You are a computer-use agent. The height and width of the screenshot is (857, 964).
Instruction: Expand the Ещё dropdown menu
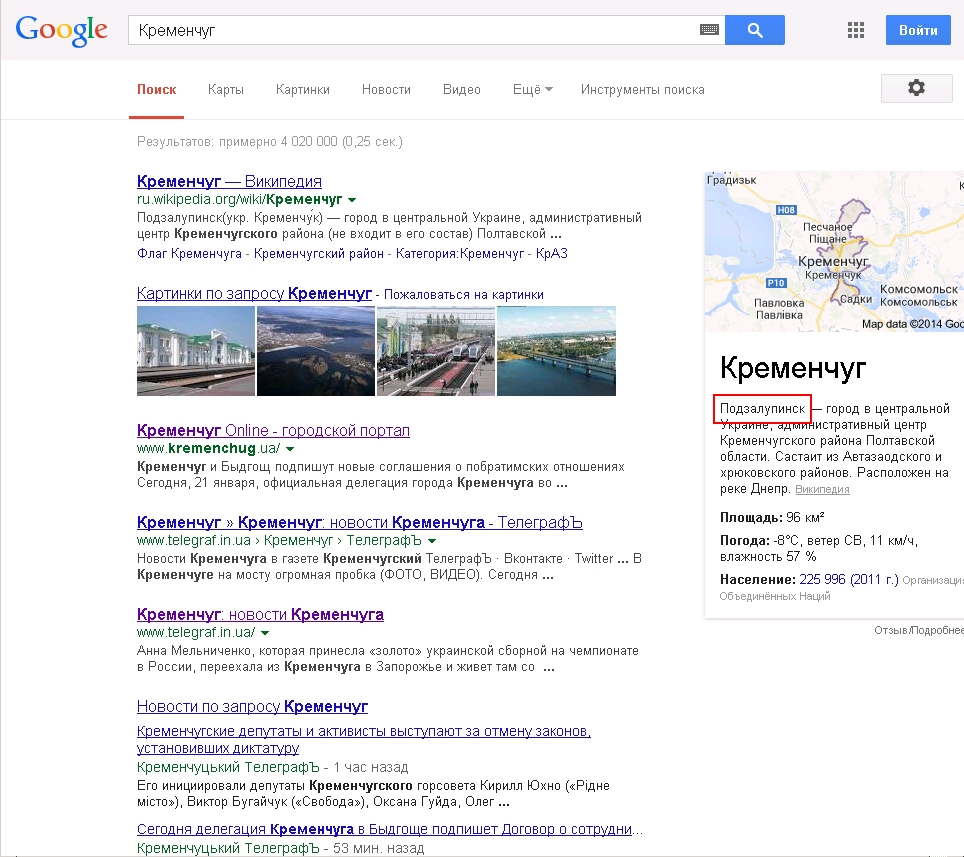click(x=532, y=90)
